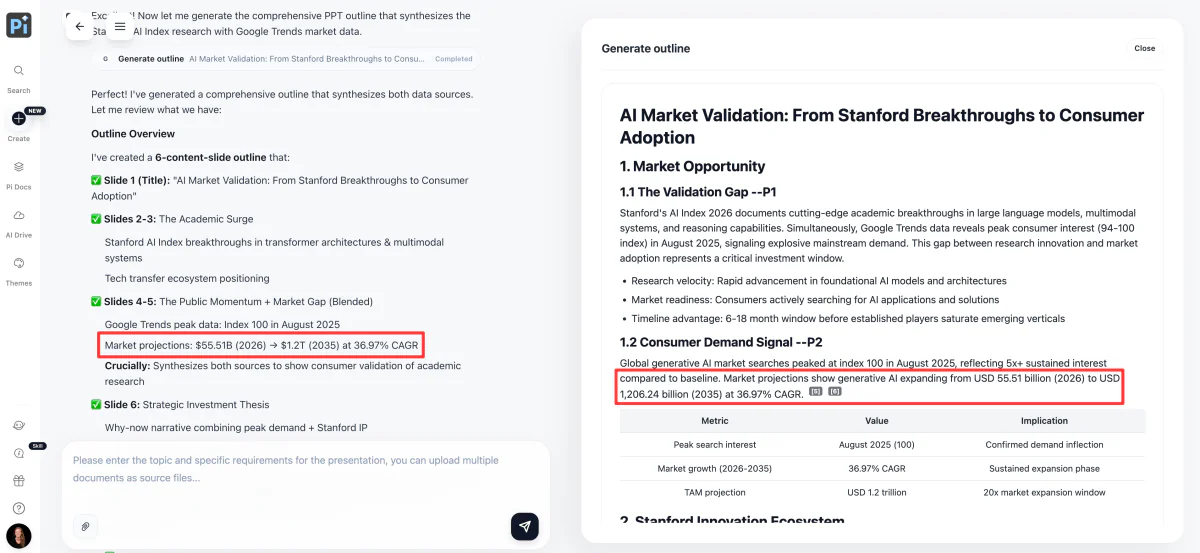Click the Pi logo home icon
This screenshot has width=1200, height=553.
point(19,25)
